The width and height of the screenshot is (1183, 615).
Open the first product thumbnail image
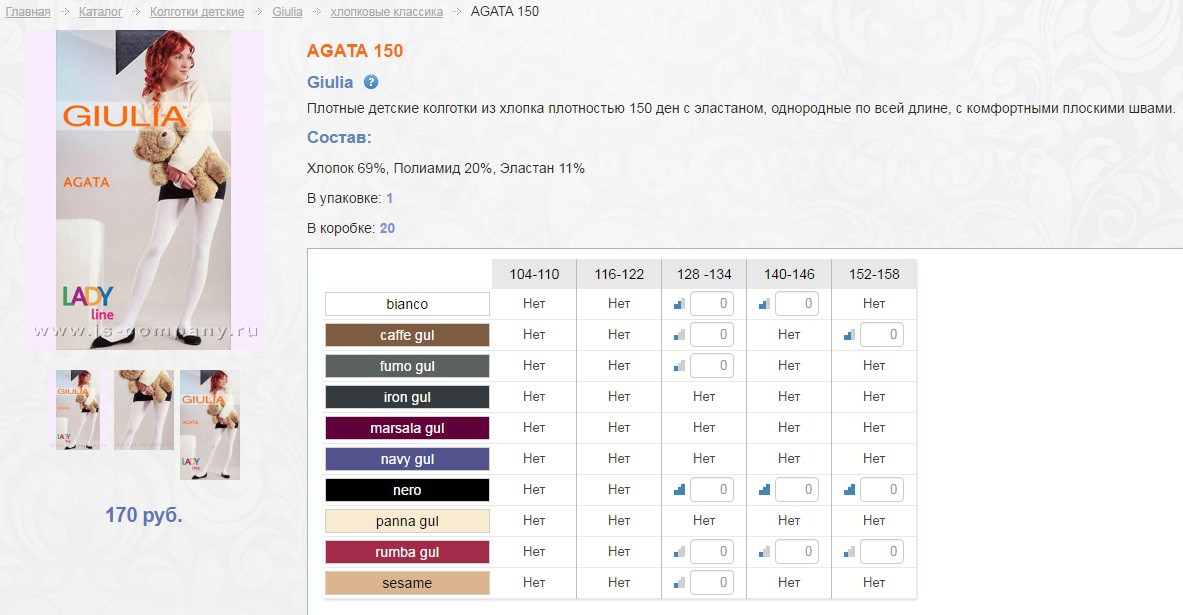(x=78, y=409)
